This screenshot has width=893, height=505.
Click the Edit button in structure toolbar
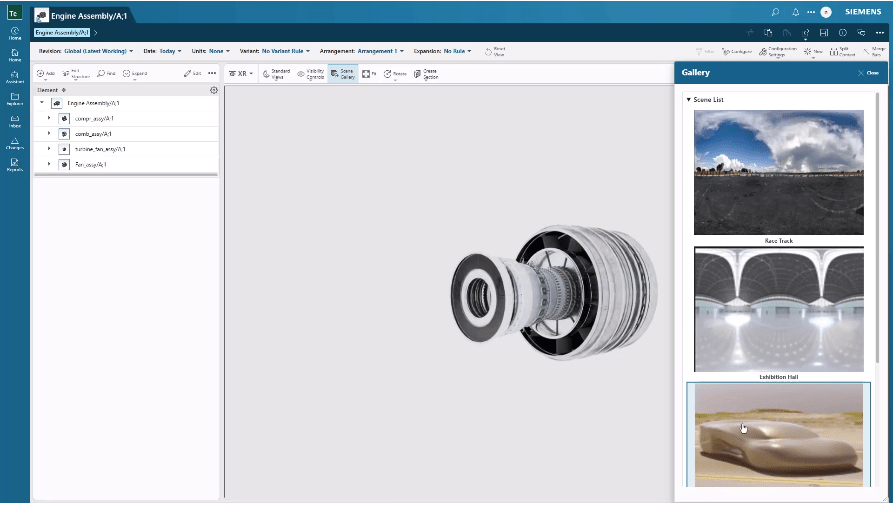coord(192,73)
